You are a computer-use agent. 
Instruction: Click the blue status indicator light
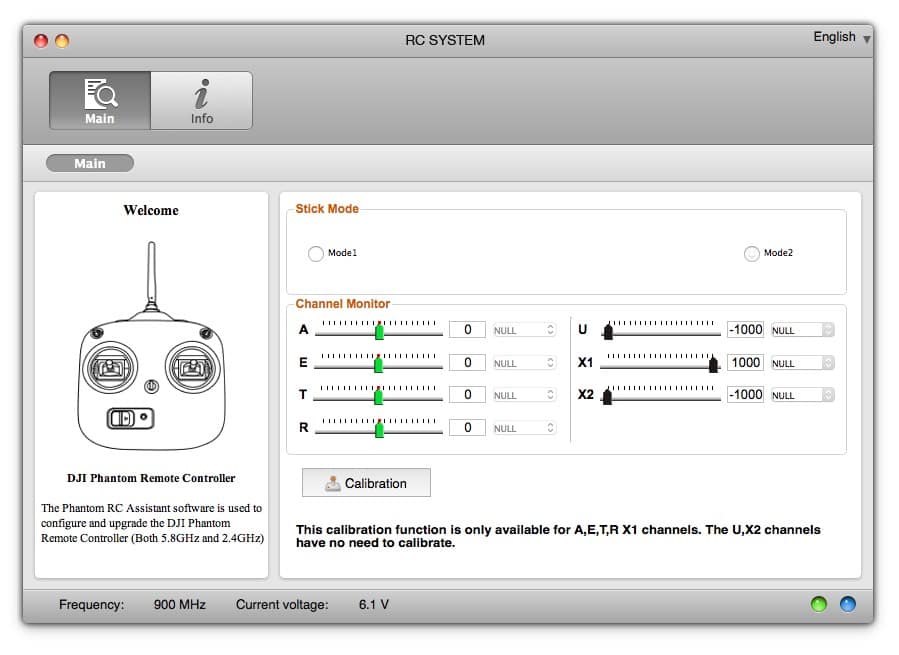(x=846, y=604)
